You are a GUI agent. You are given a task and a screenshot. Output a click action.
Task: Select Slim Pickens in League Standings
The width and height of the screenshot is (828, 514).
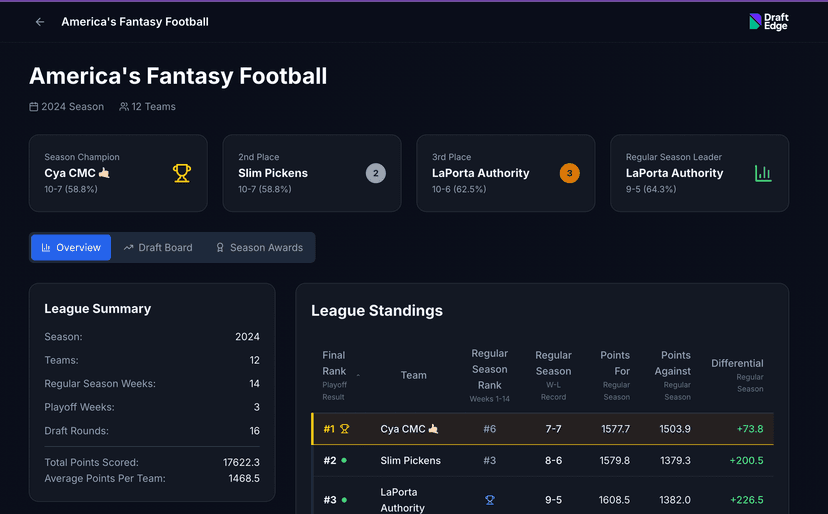point(410,461)
